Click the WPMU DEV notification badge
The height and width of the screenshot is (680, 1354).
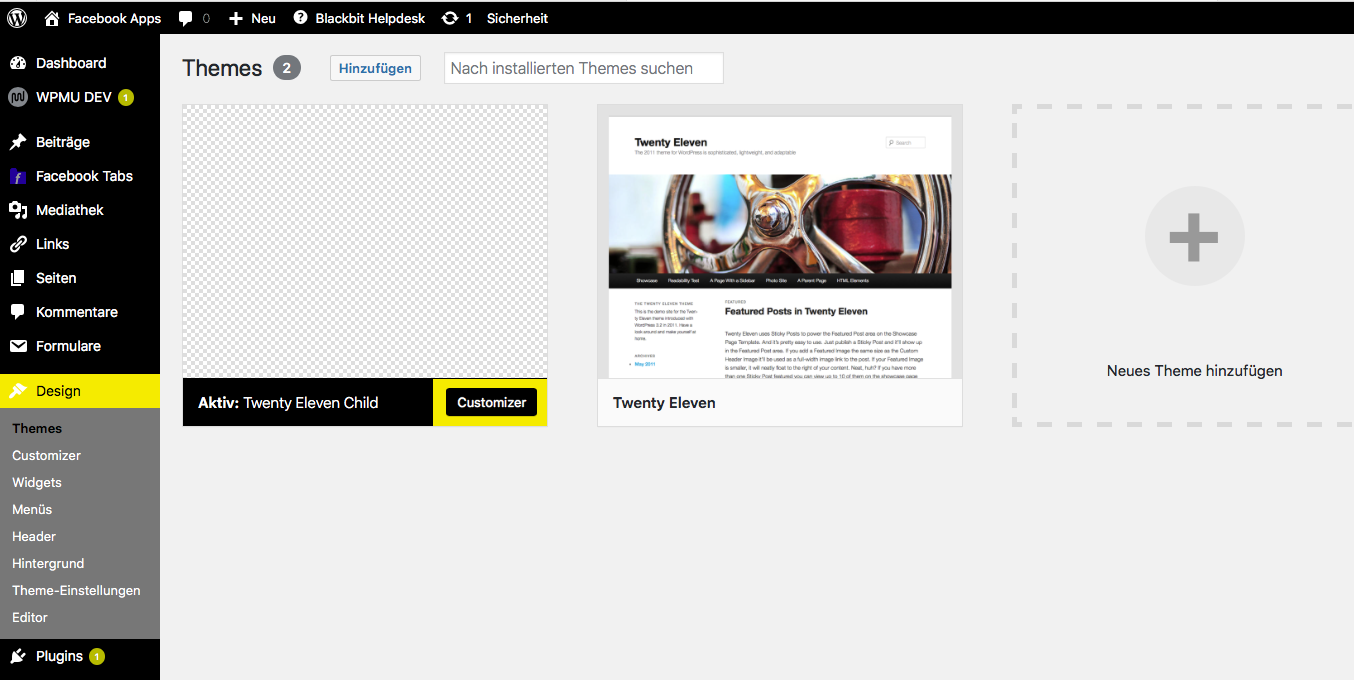(126, 97)
